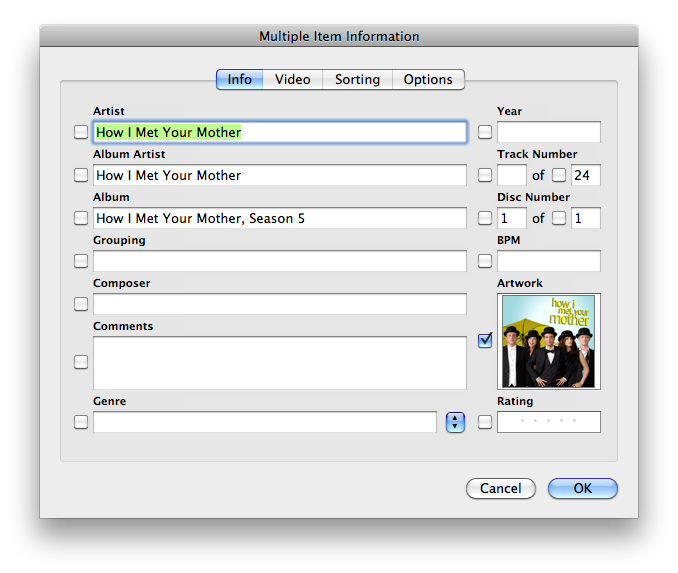Screen dimensions: 678x573
Task: Select the Options tab
Action: point(428,79)
